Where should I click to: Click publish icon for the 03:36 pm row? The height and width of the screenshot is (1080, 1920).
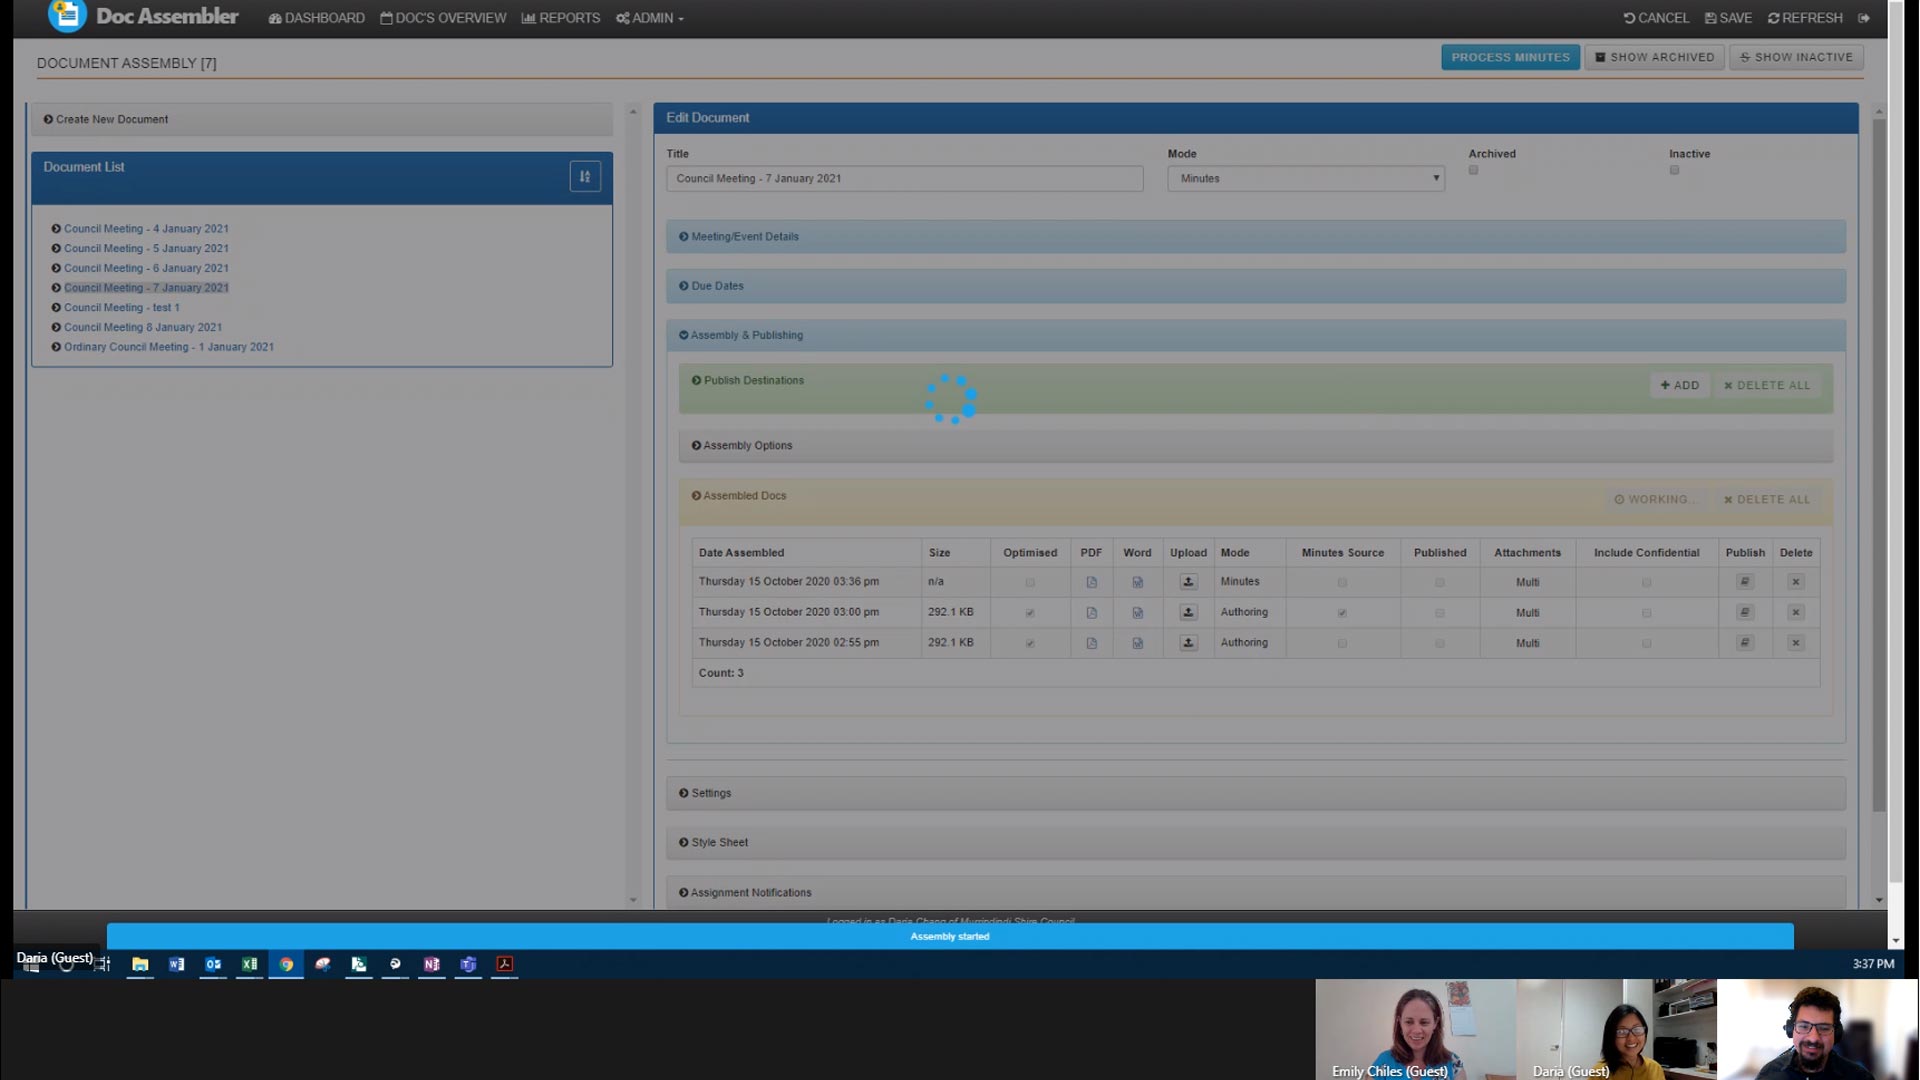1745,582
